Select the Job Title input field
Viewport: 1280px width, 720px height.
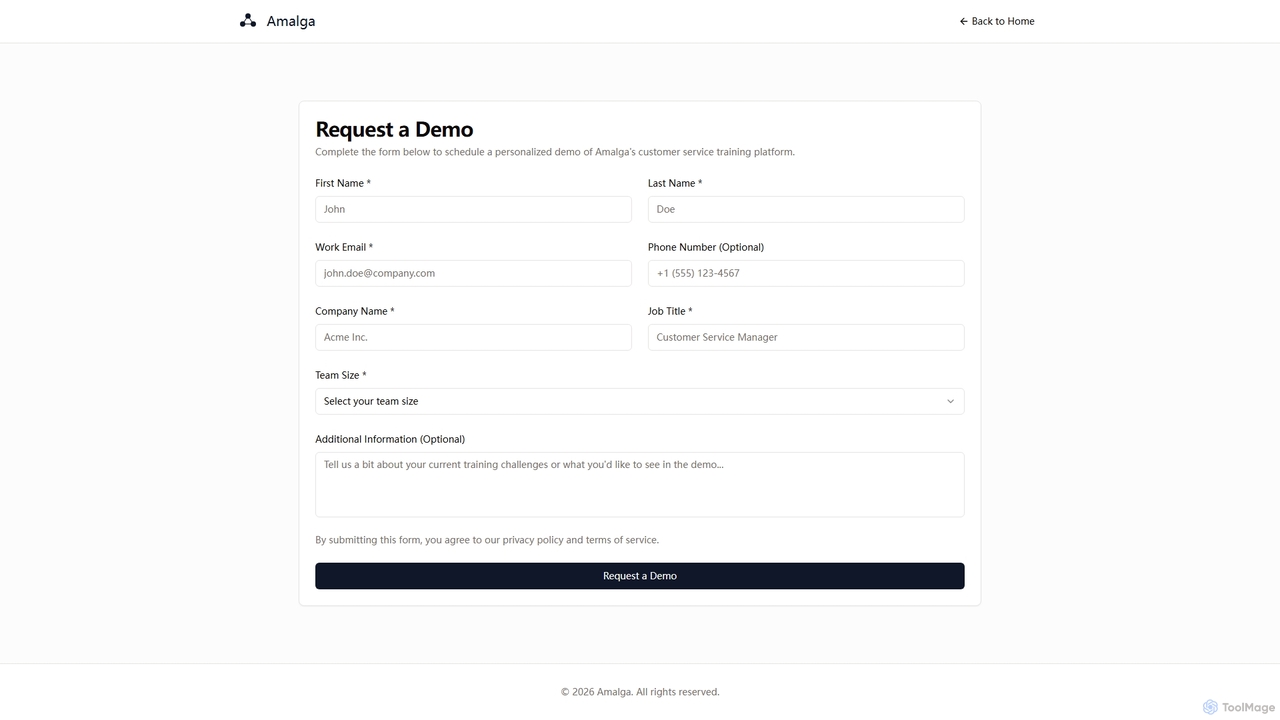pyautogui.click(x=806, y=337)
